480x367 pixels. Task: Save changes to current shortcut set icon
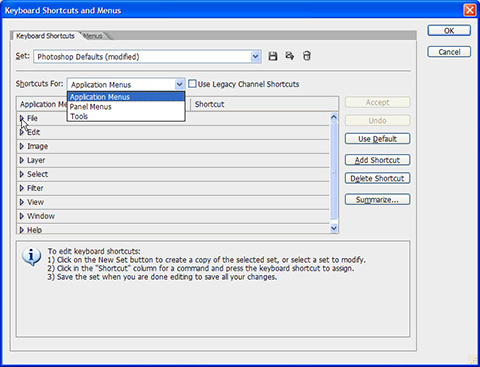[273, 56]
